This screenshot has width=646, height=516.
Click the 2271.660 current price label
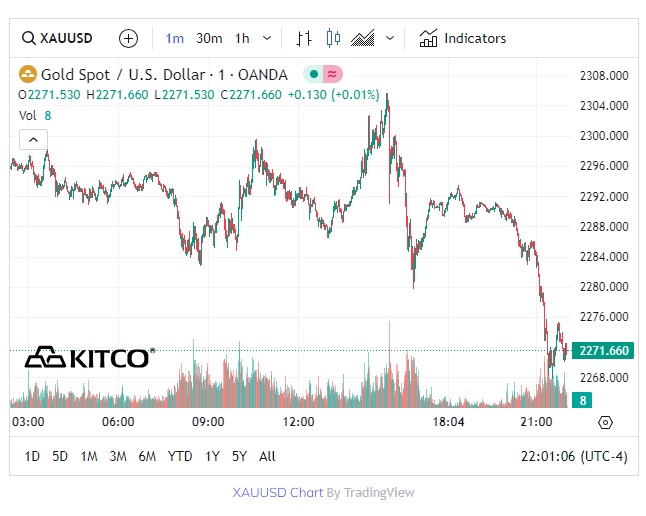point(603,351)
